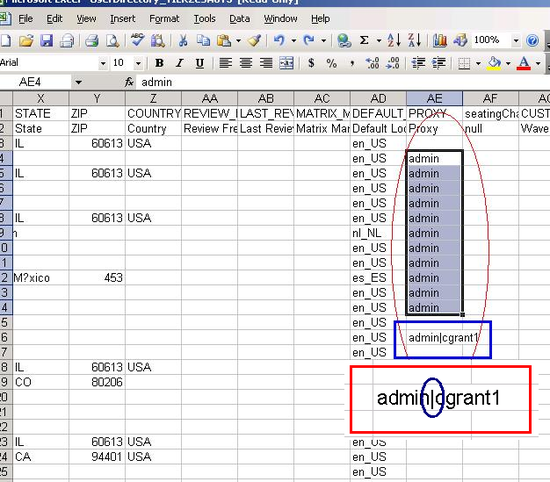Click the Merge and Center icon
The width and height of the screenshot is (550, 482).
pyautogui.click(x=286, y=63)
